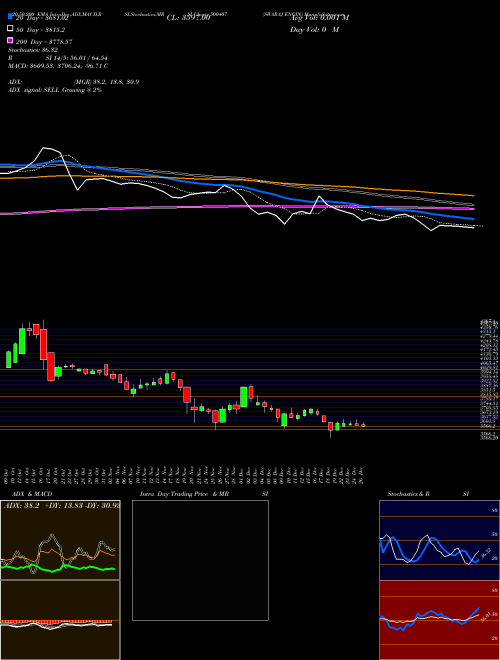Open the blue-background Stochastics chart panel

tap(439, 540)
